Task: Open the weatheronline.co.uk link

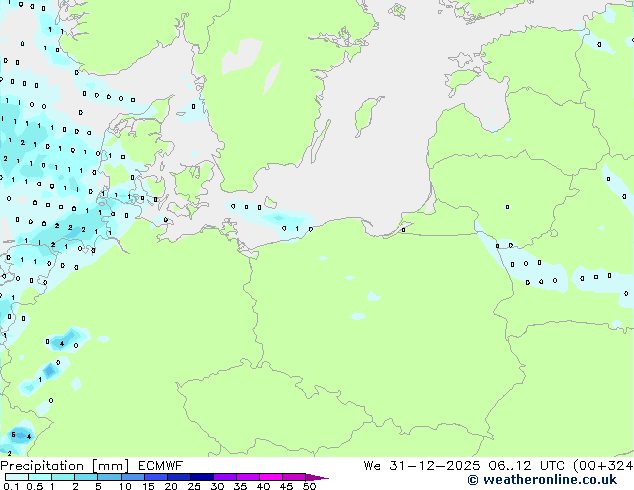Action: click(542, 480)
